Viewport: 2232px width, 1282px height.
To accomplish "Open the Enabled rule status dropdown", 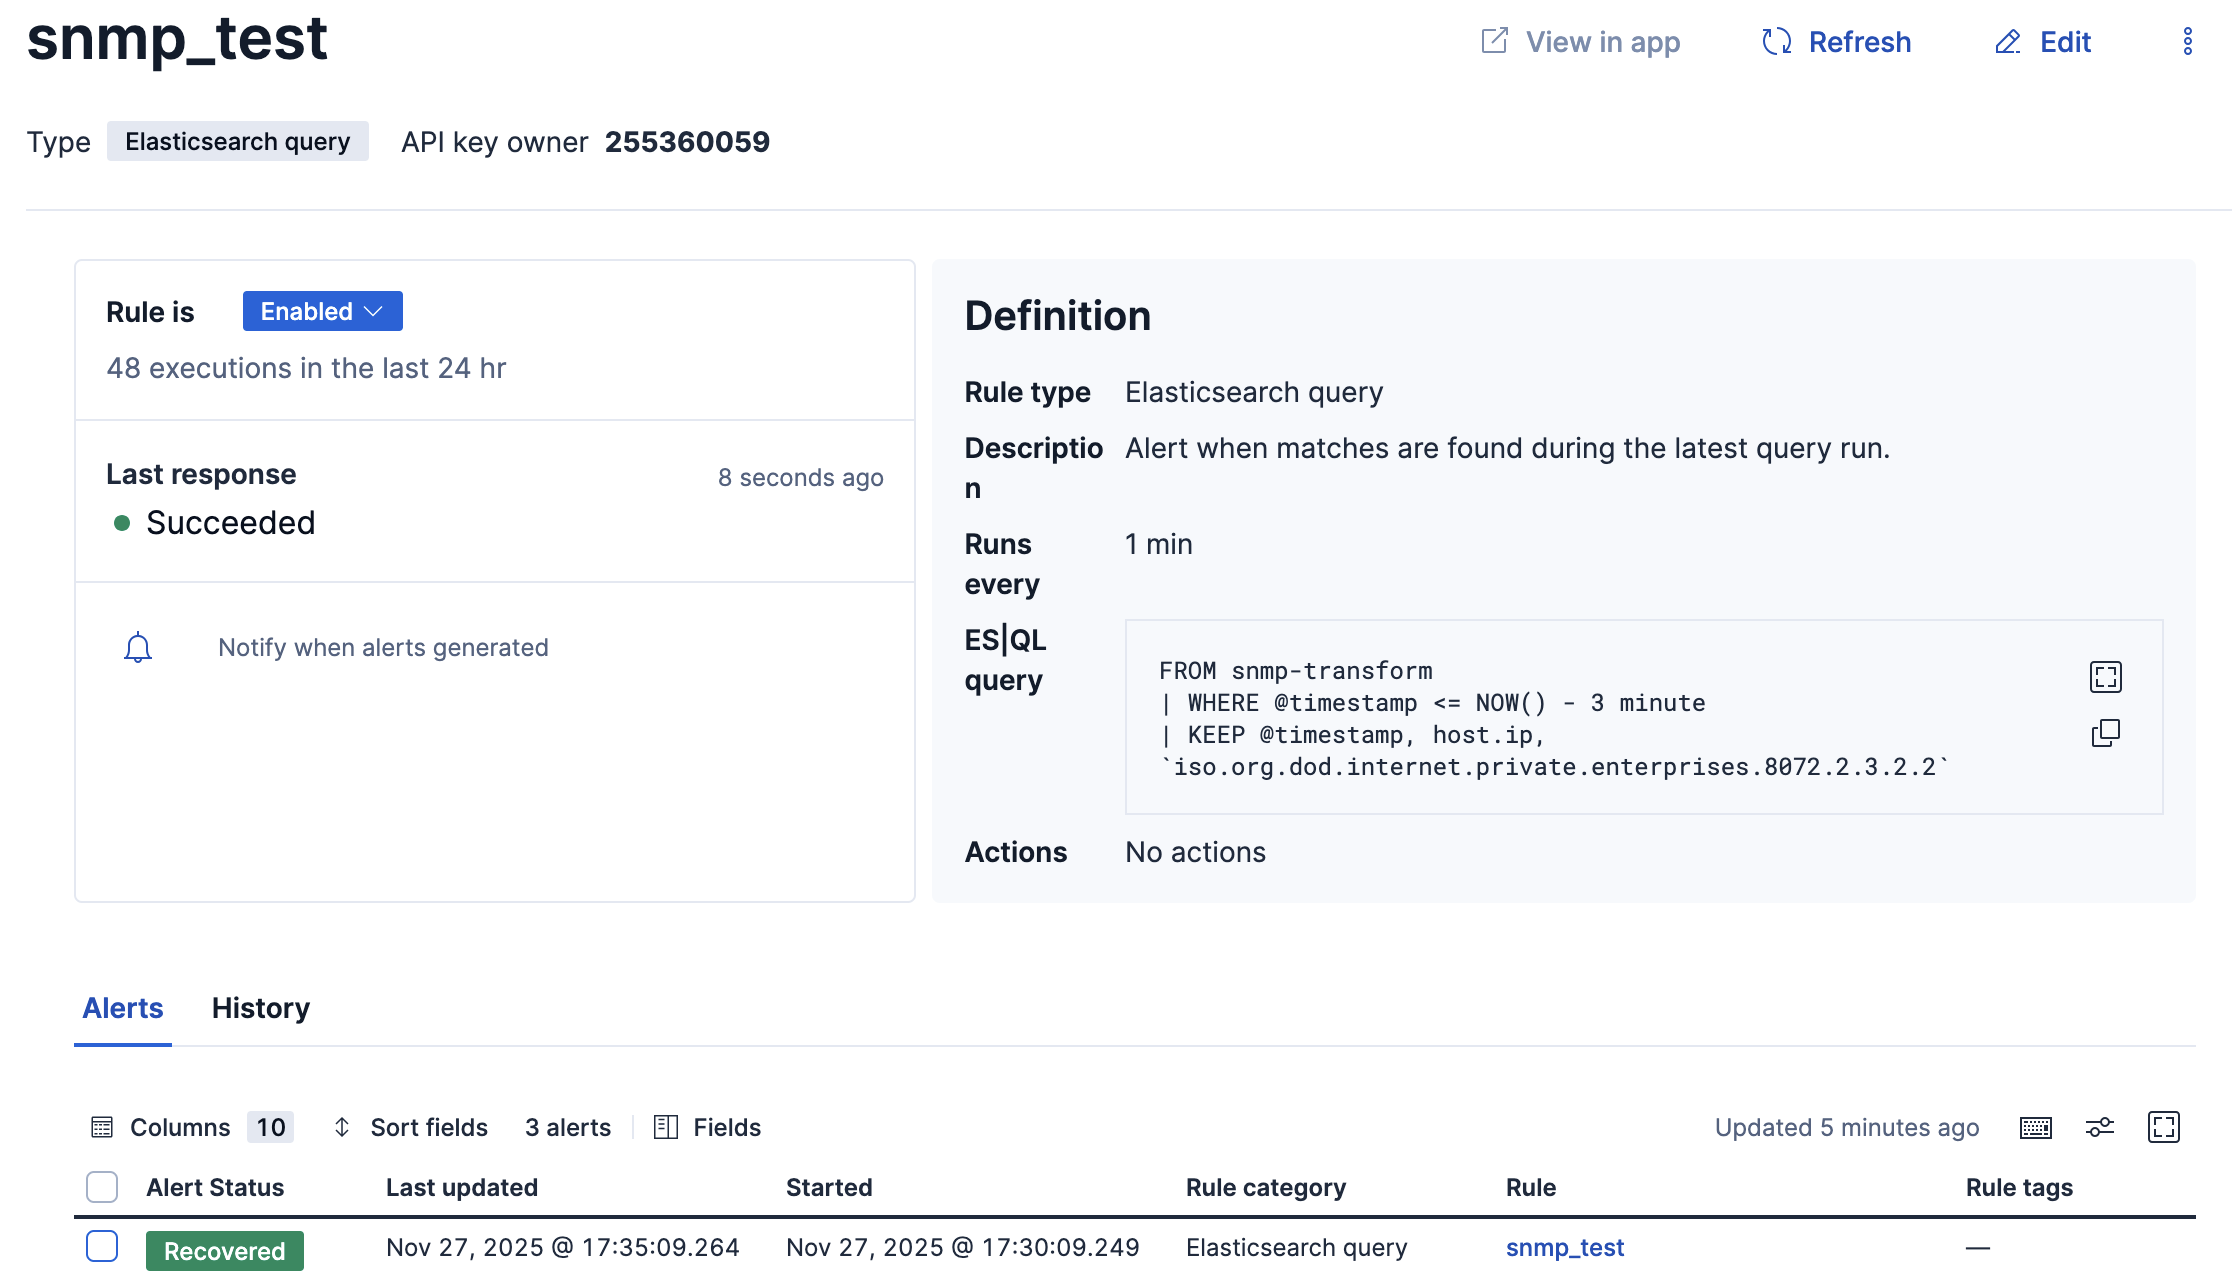I will pos(322,311).
